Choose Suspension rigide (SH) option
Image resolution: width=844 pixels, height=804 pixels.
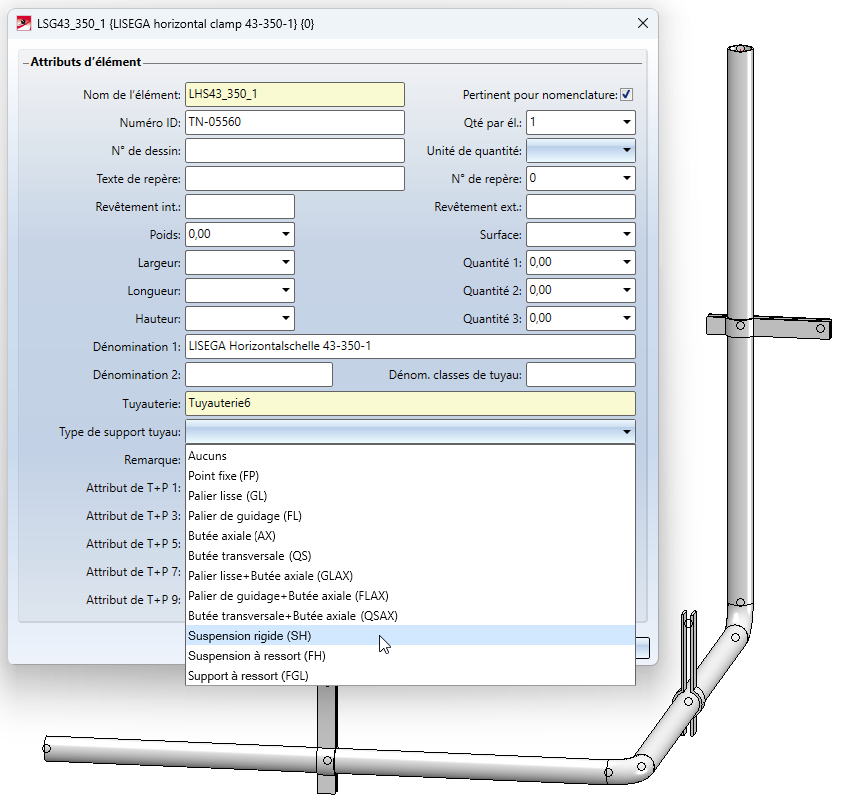(x=410, y=636)
